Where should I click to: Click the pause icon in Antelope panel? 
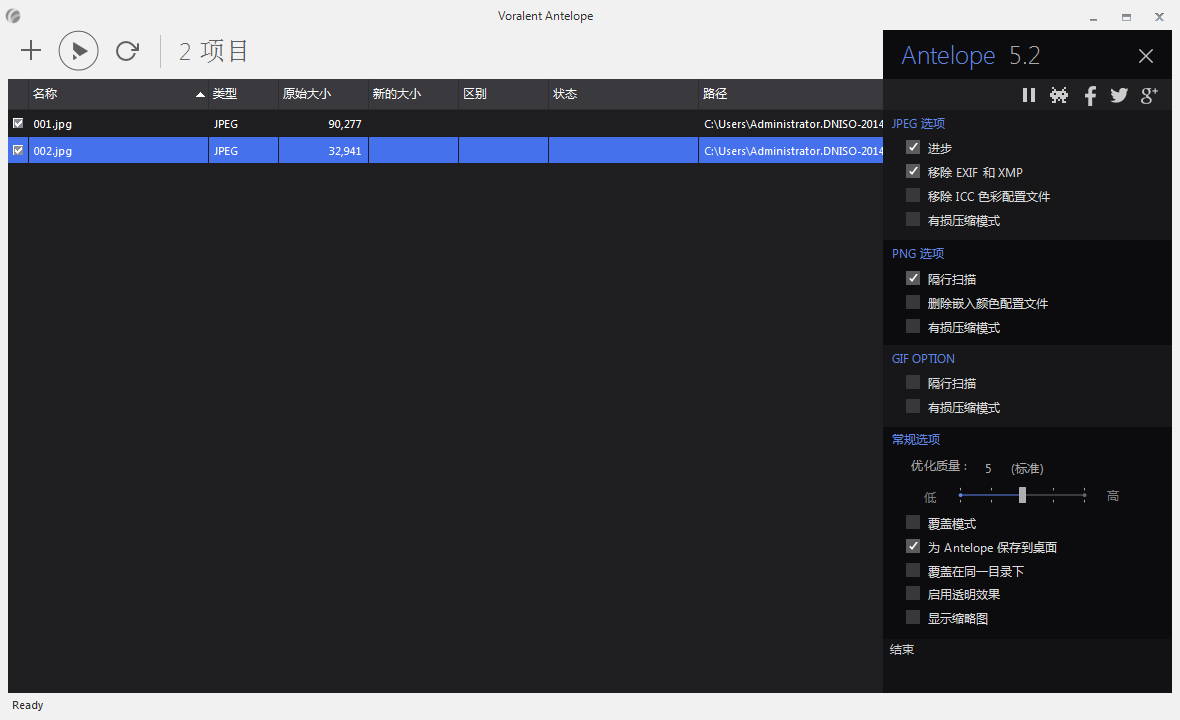pyautogui.click(x=1029, y=95)
